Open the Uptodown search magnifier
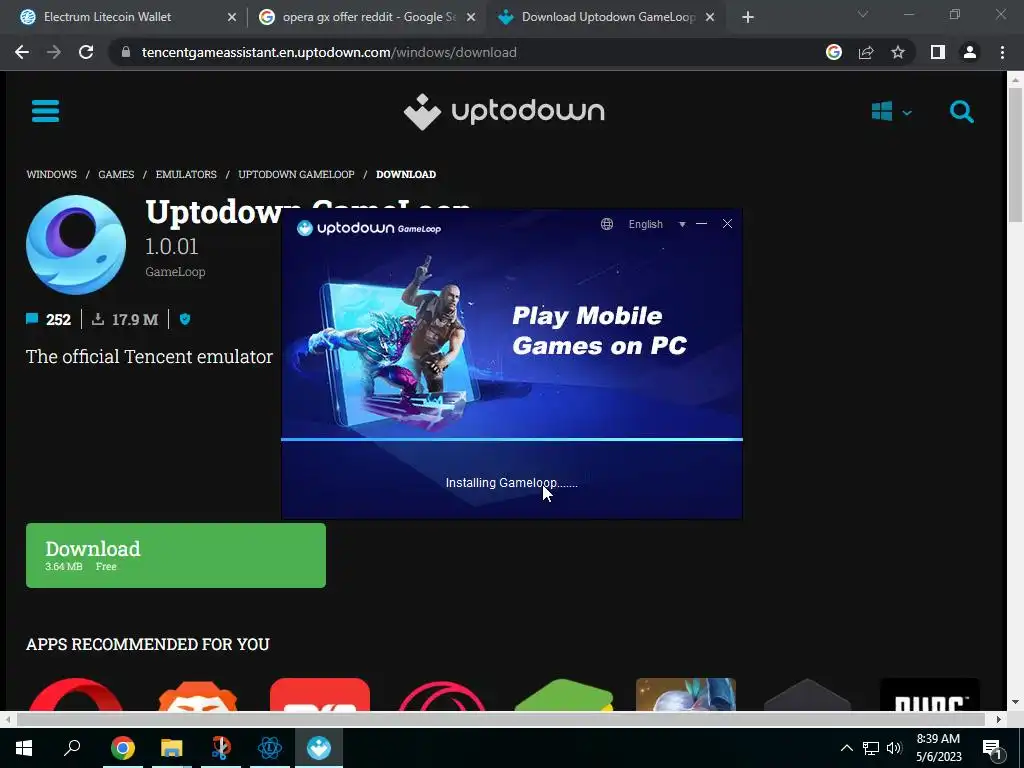The width and height of the screenshot is (1024, 768). pos(961,112)
